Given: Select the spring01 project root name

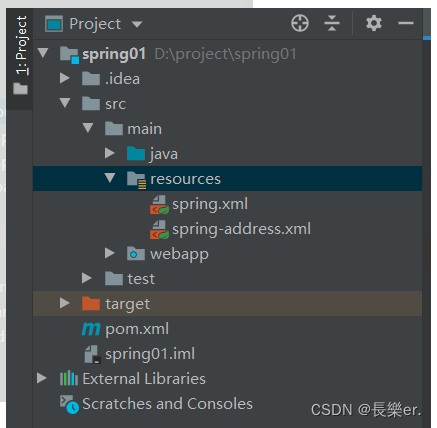Looking at the screenshot, I should pos(114,54).
